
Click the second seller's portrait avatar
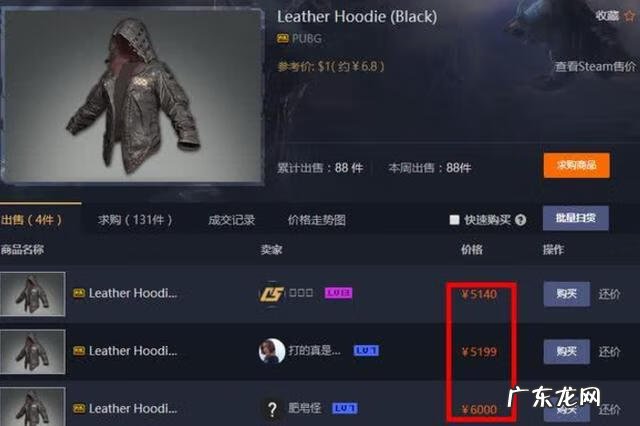point(272,351)
